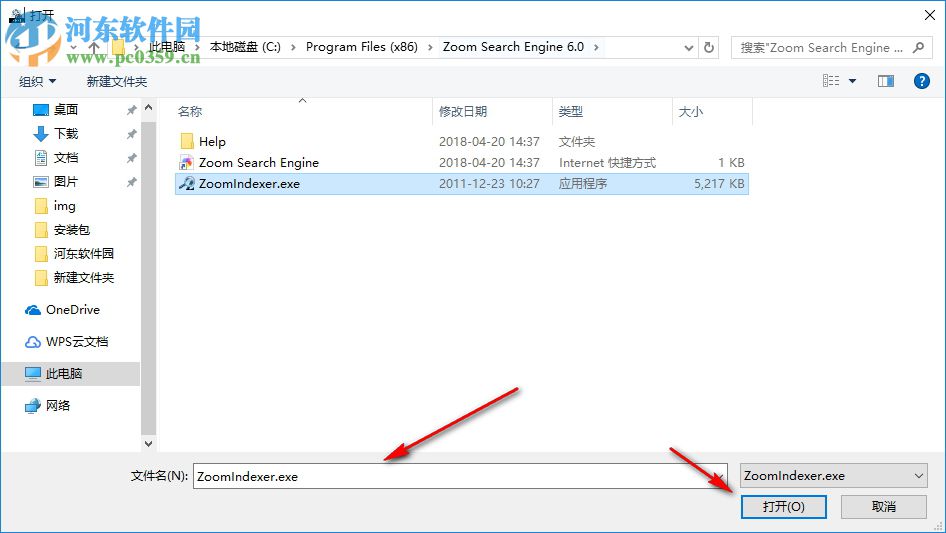Click the search magnifier icon

coord(918,47)
